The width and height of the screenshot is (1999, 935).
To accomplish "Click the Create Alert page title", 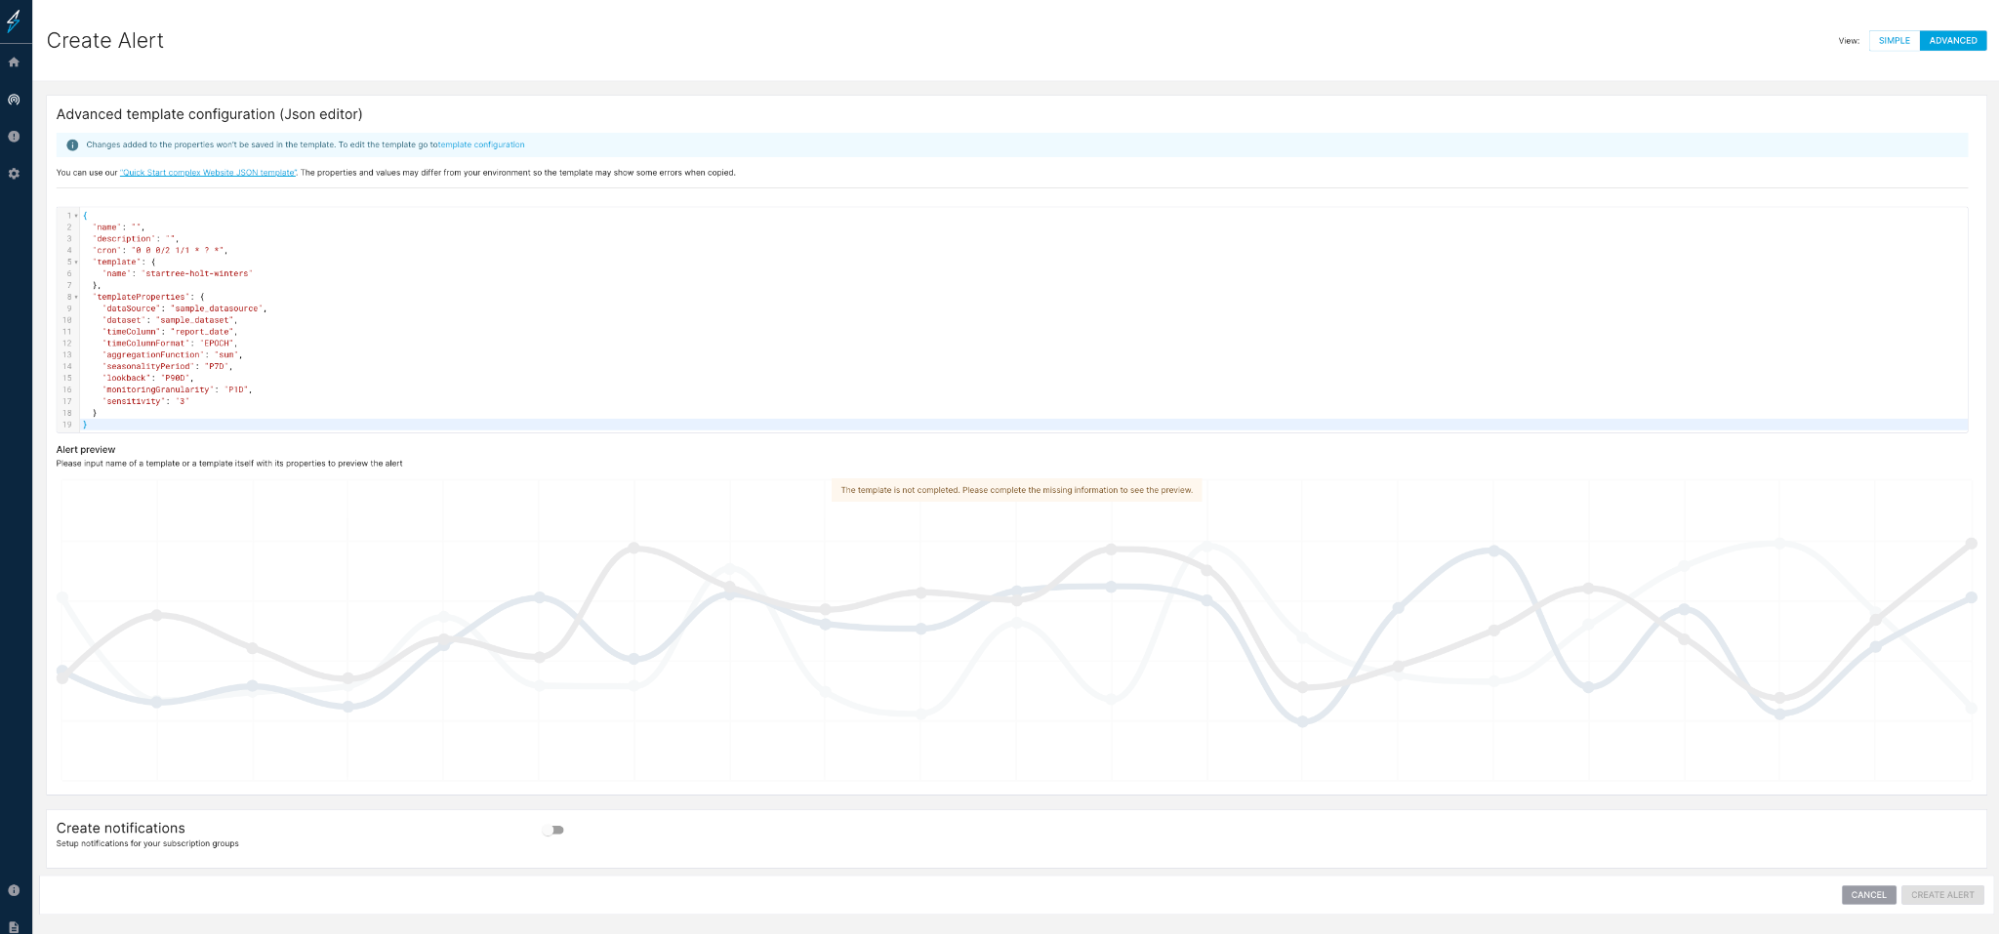I will click(105, 41).
